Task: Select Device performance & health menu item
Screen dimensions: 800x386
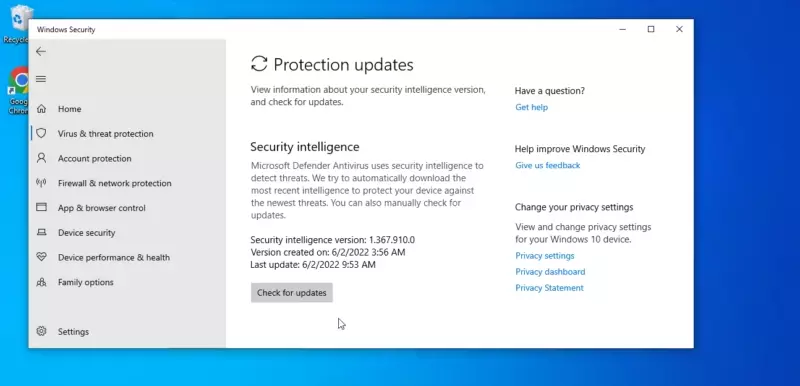Action: 114,258
